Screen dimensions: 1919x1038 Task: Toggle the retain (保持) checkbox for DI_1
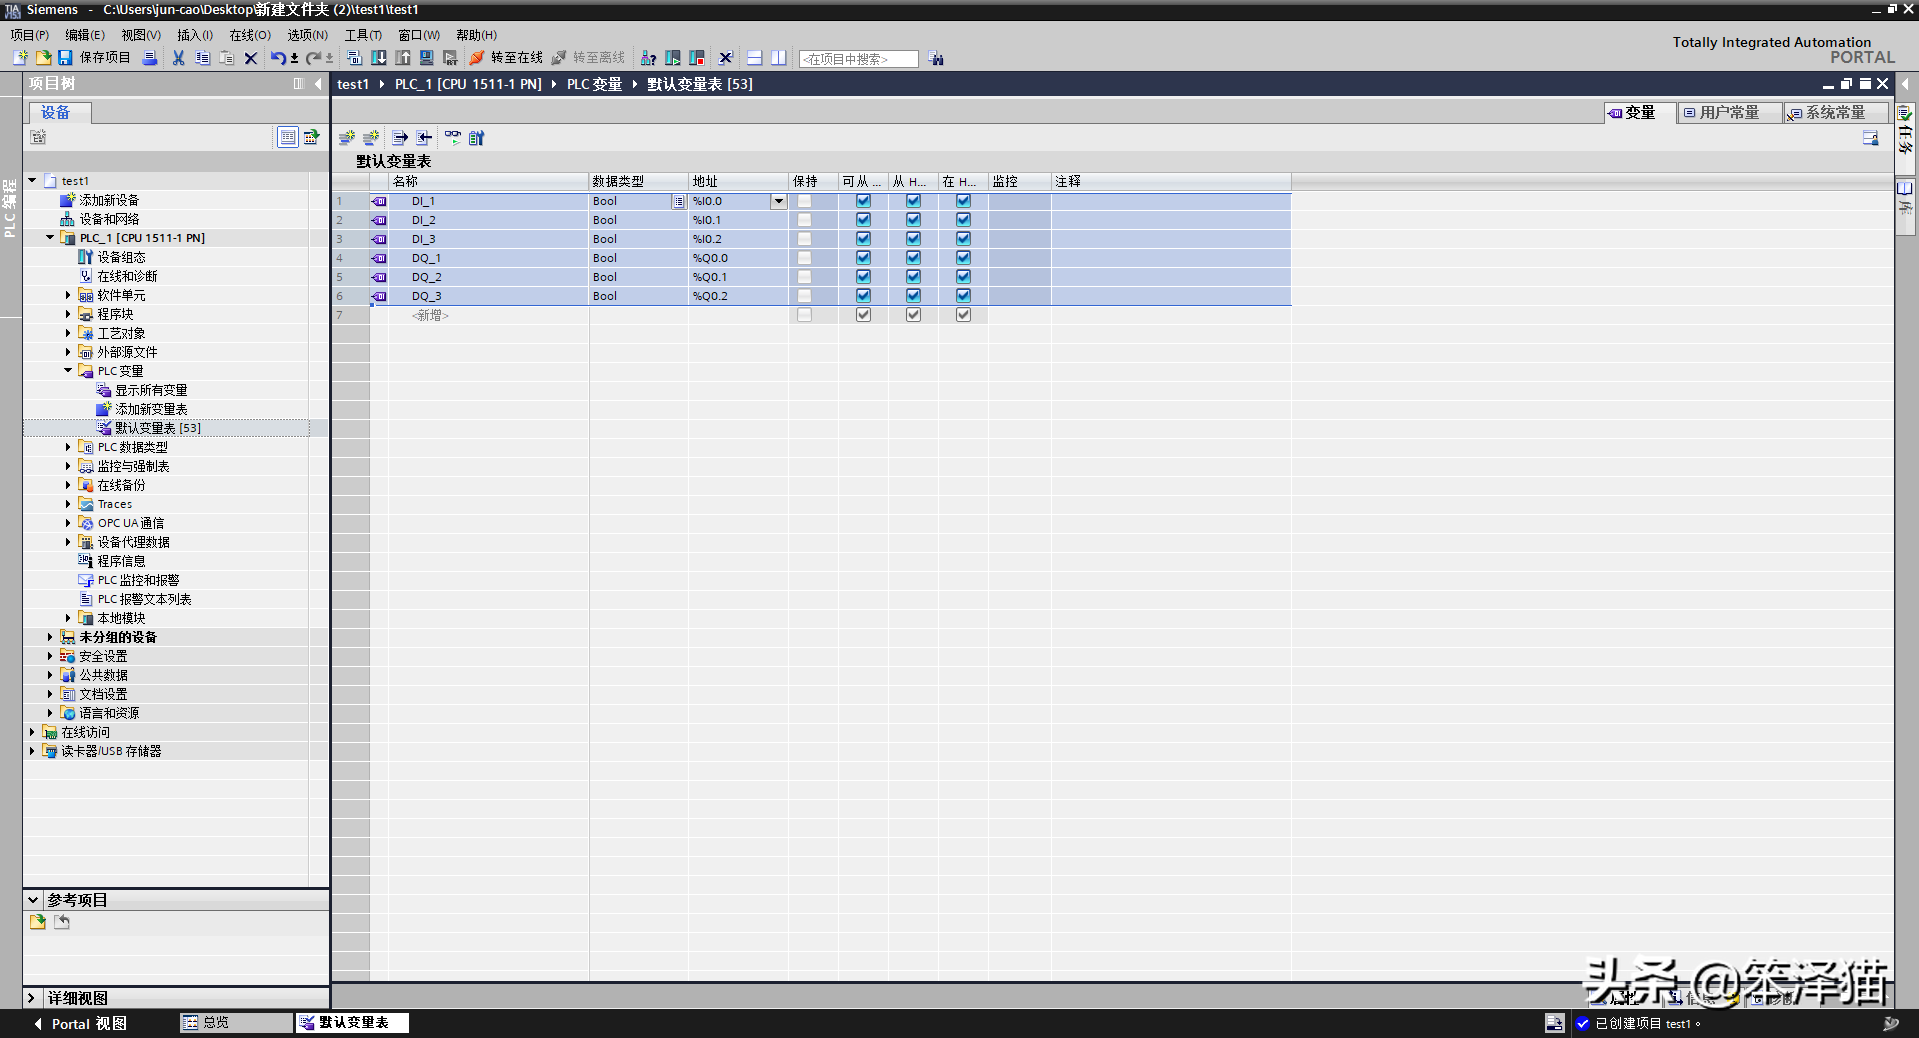click(x=804, y=201)
